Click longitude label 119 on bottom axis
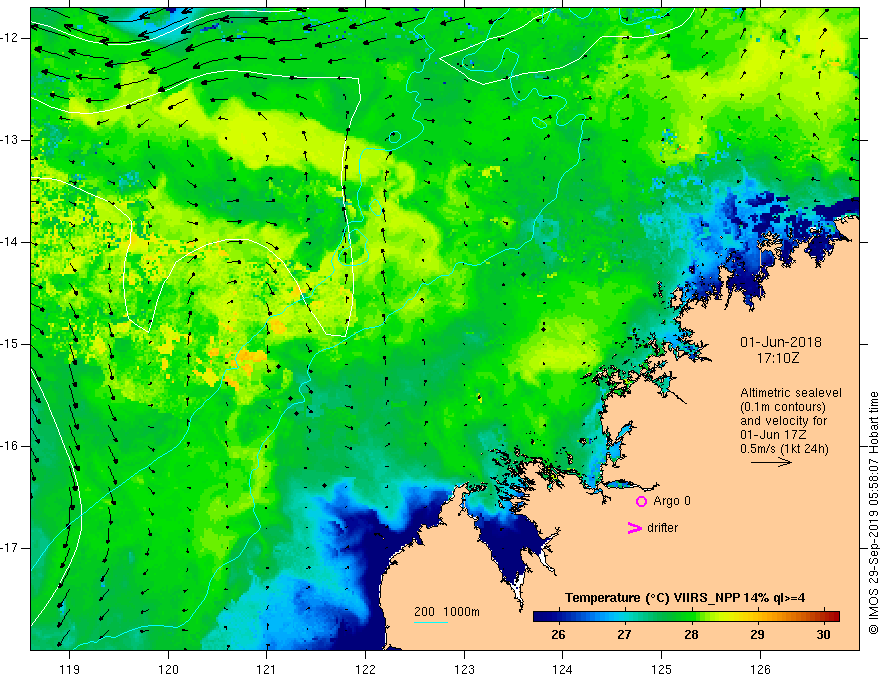 pos(70,669)
